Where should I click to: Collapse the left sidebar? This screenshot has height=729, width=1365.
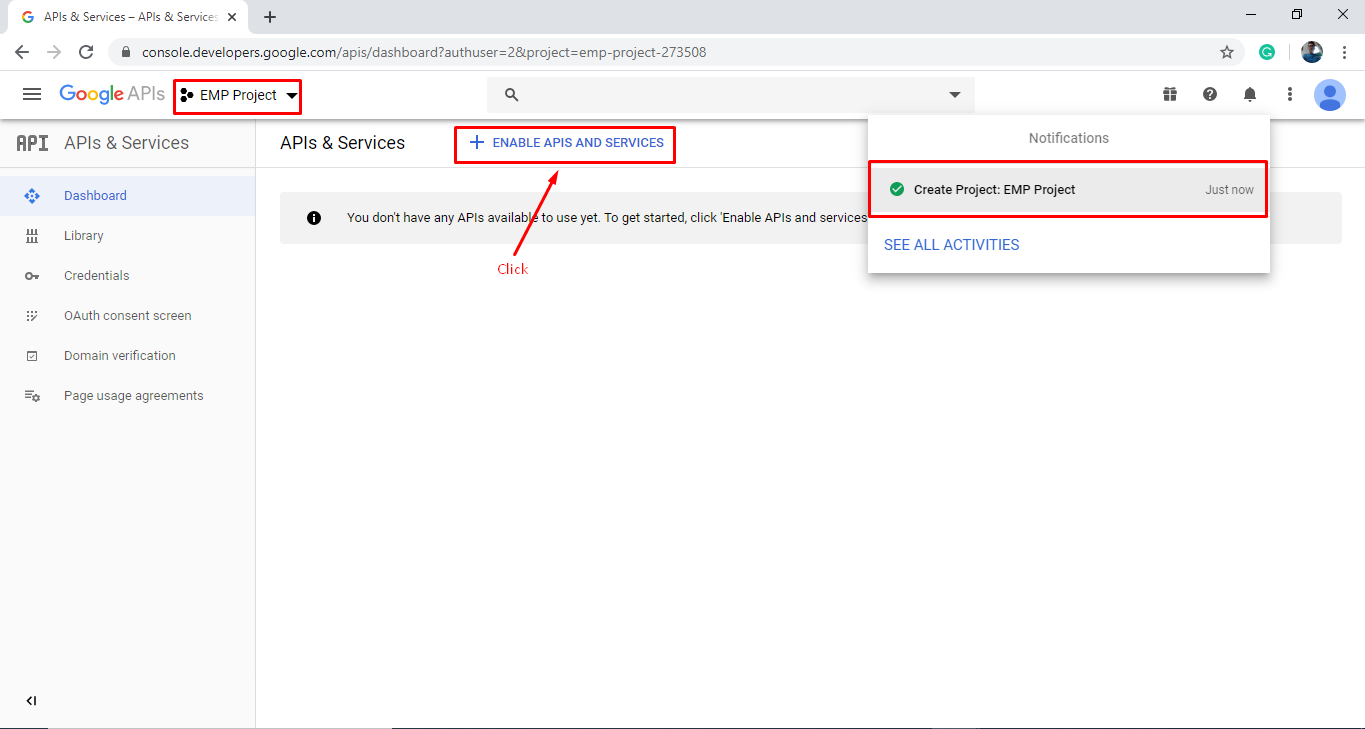(x=31, y=701)
